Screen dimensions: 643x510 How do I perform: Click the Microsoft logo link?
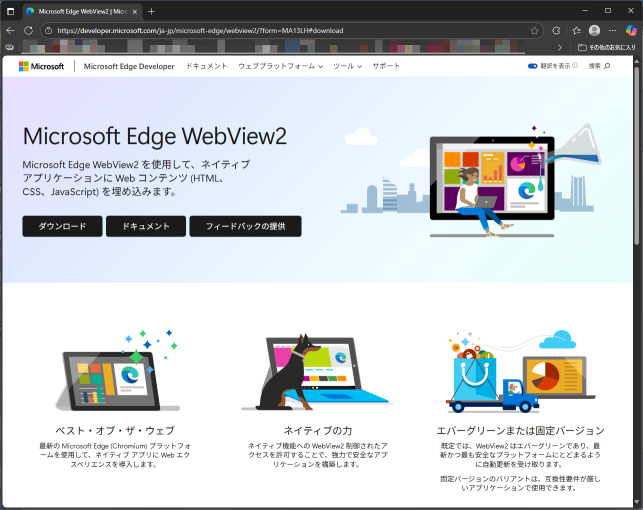41,66
